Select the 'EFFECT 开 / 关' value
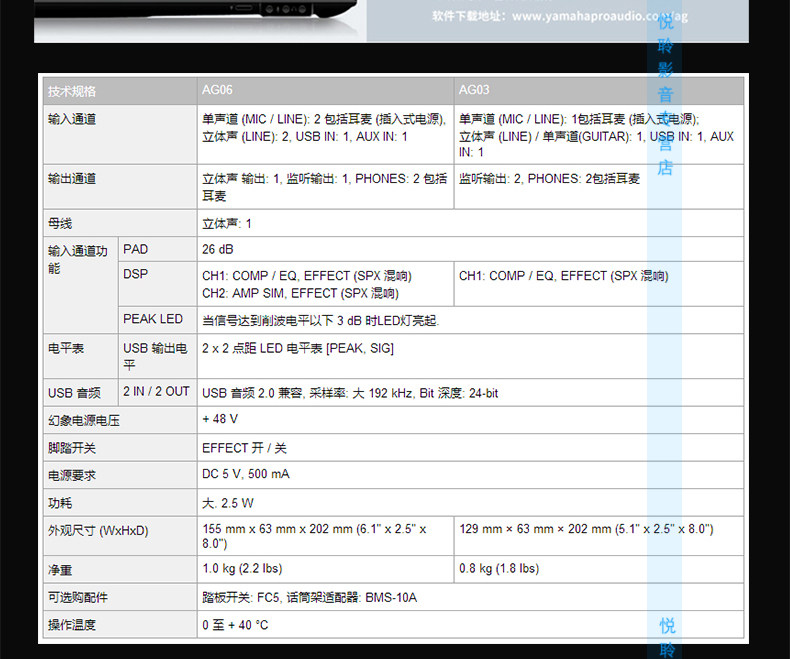790x659 pixels. coord(244,448)
